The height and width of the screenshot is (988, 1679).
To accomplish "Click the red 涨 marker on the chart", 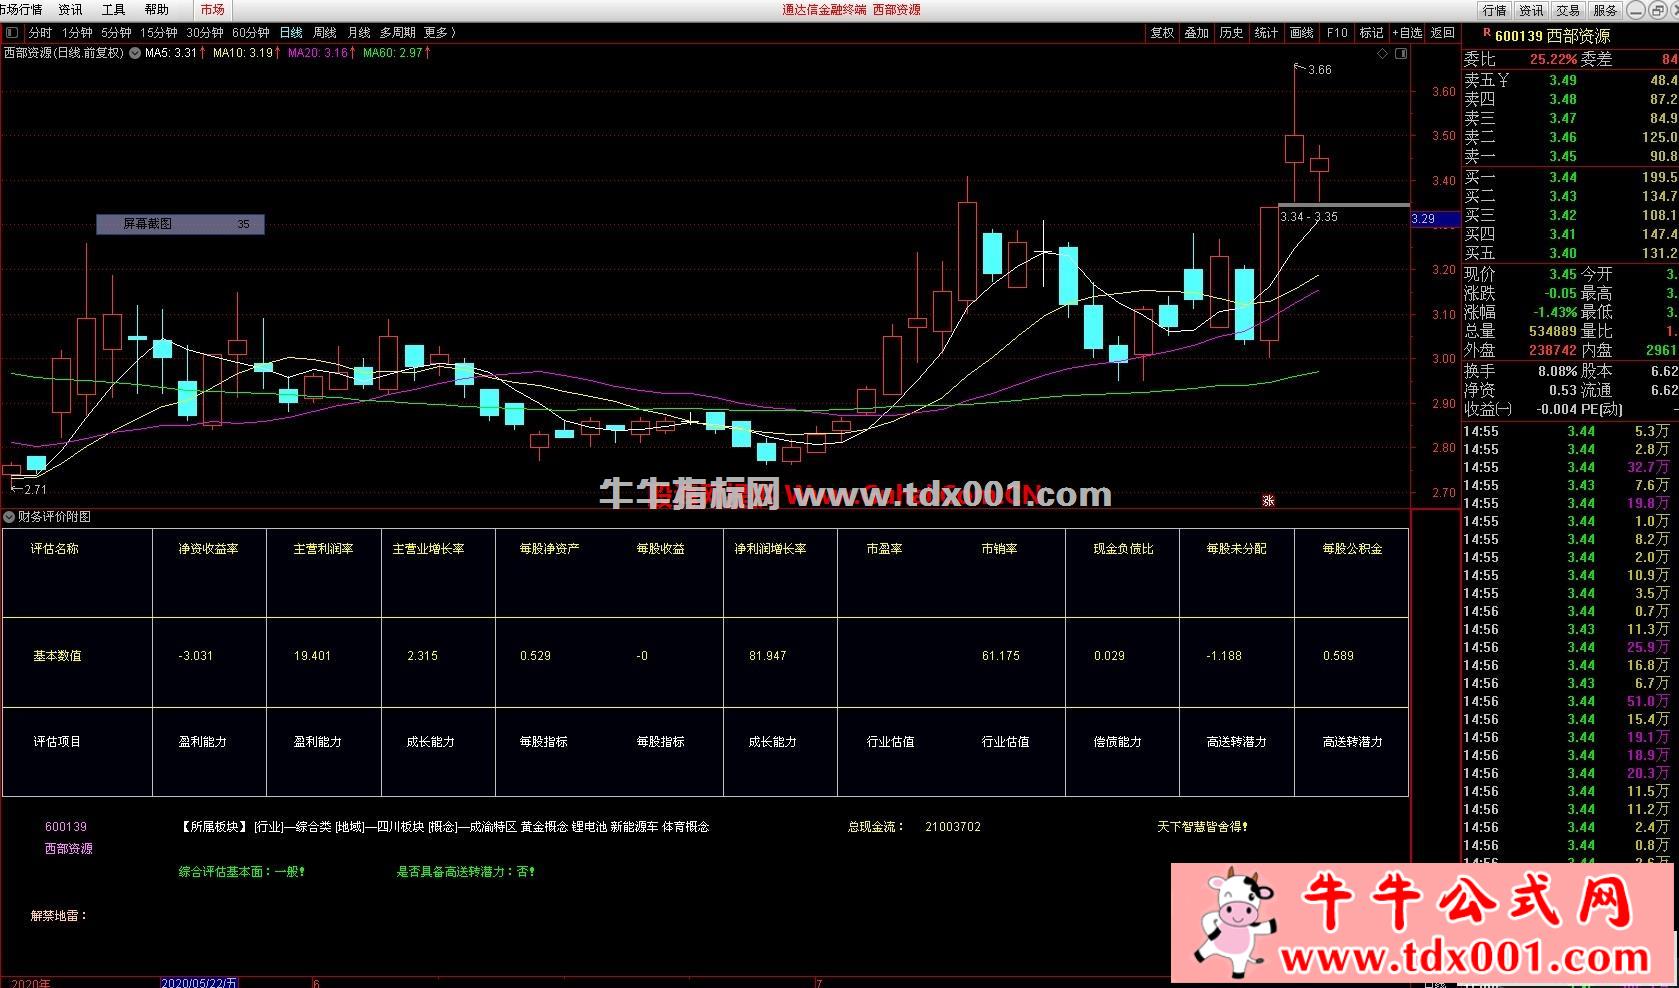I will click(1268, 500).
